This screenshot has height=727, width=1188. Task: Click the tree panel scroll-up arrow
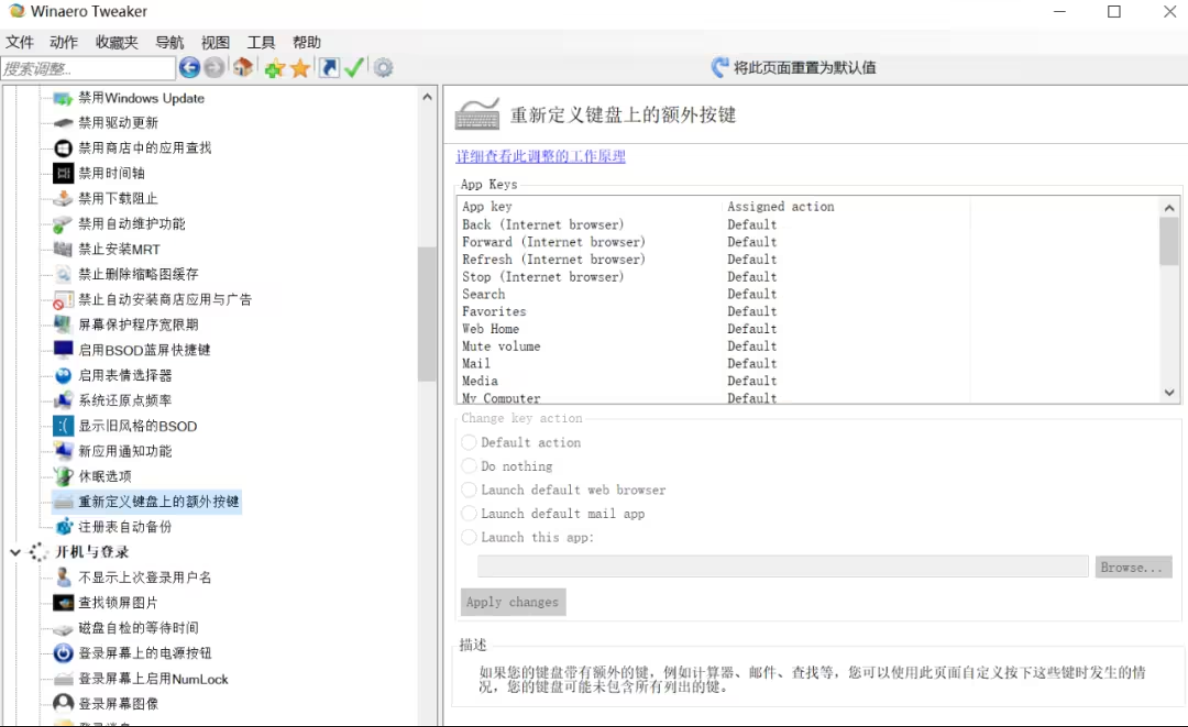tap(427, 97)
